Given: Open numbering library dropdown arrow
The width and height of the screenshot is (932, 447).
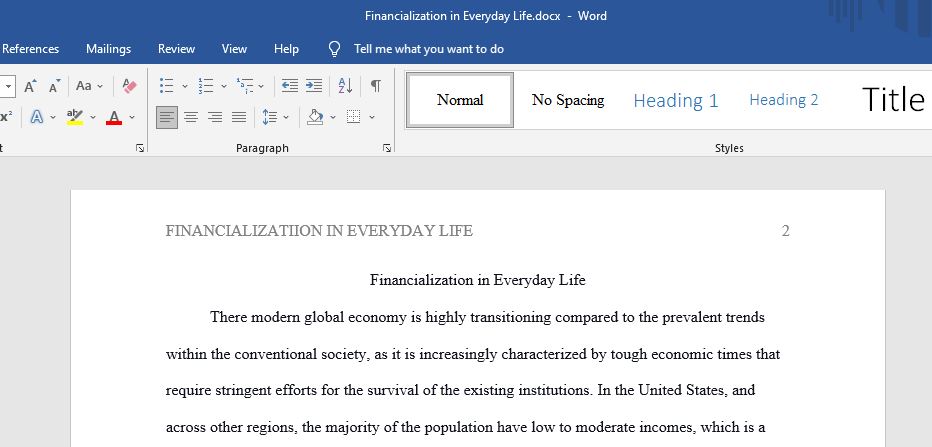Looking at the screenshot, I should (224, 87).
